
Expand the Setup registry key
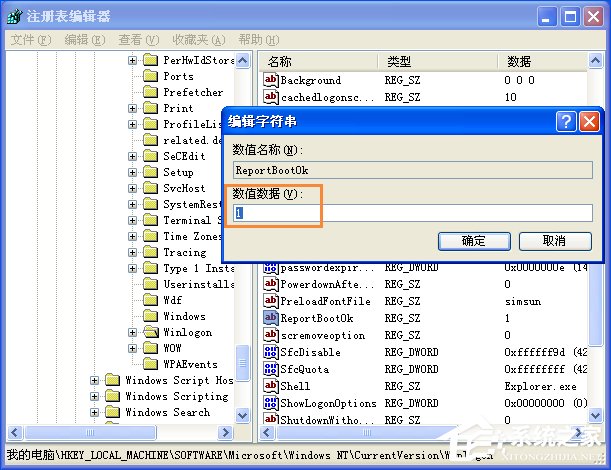(x=132, y=172)
